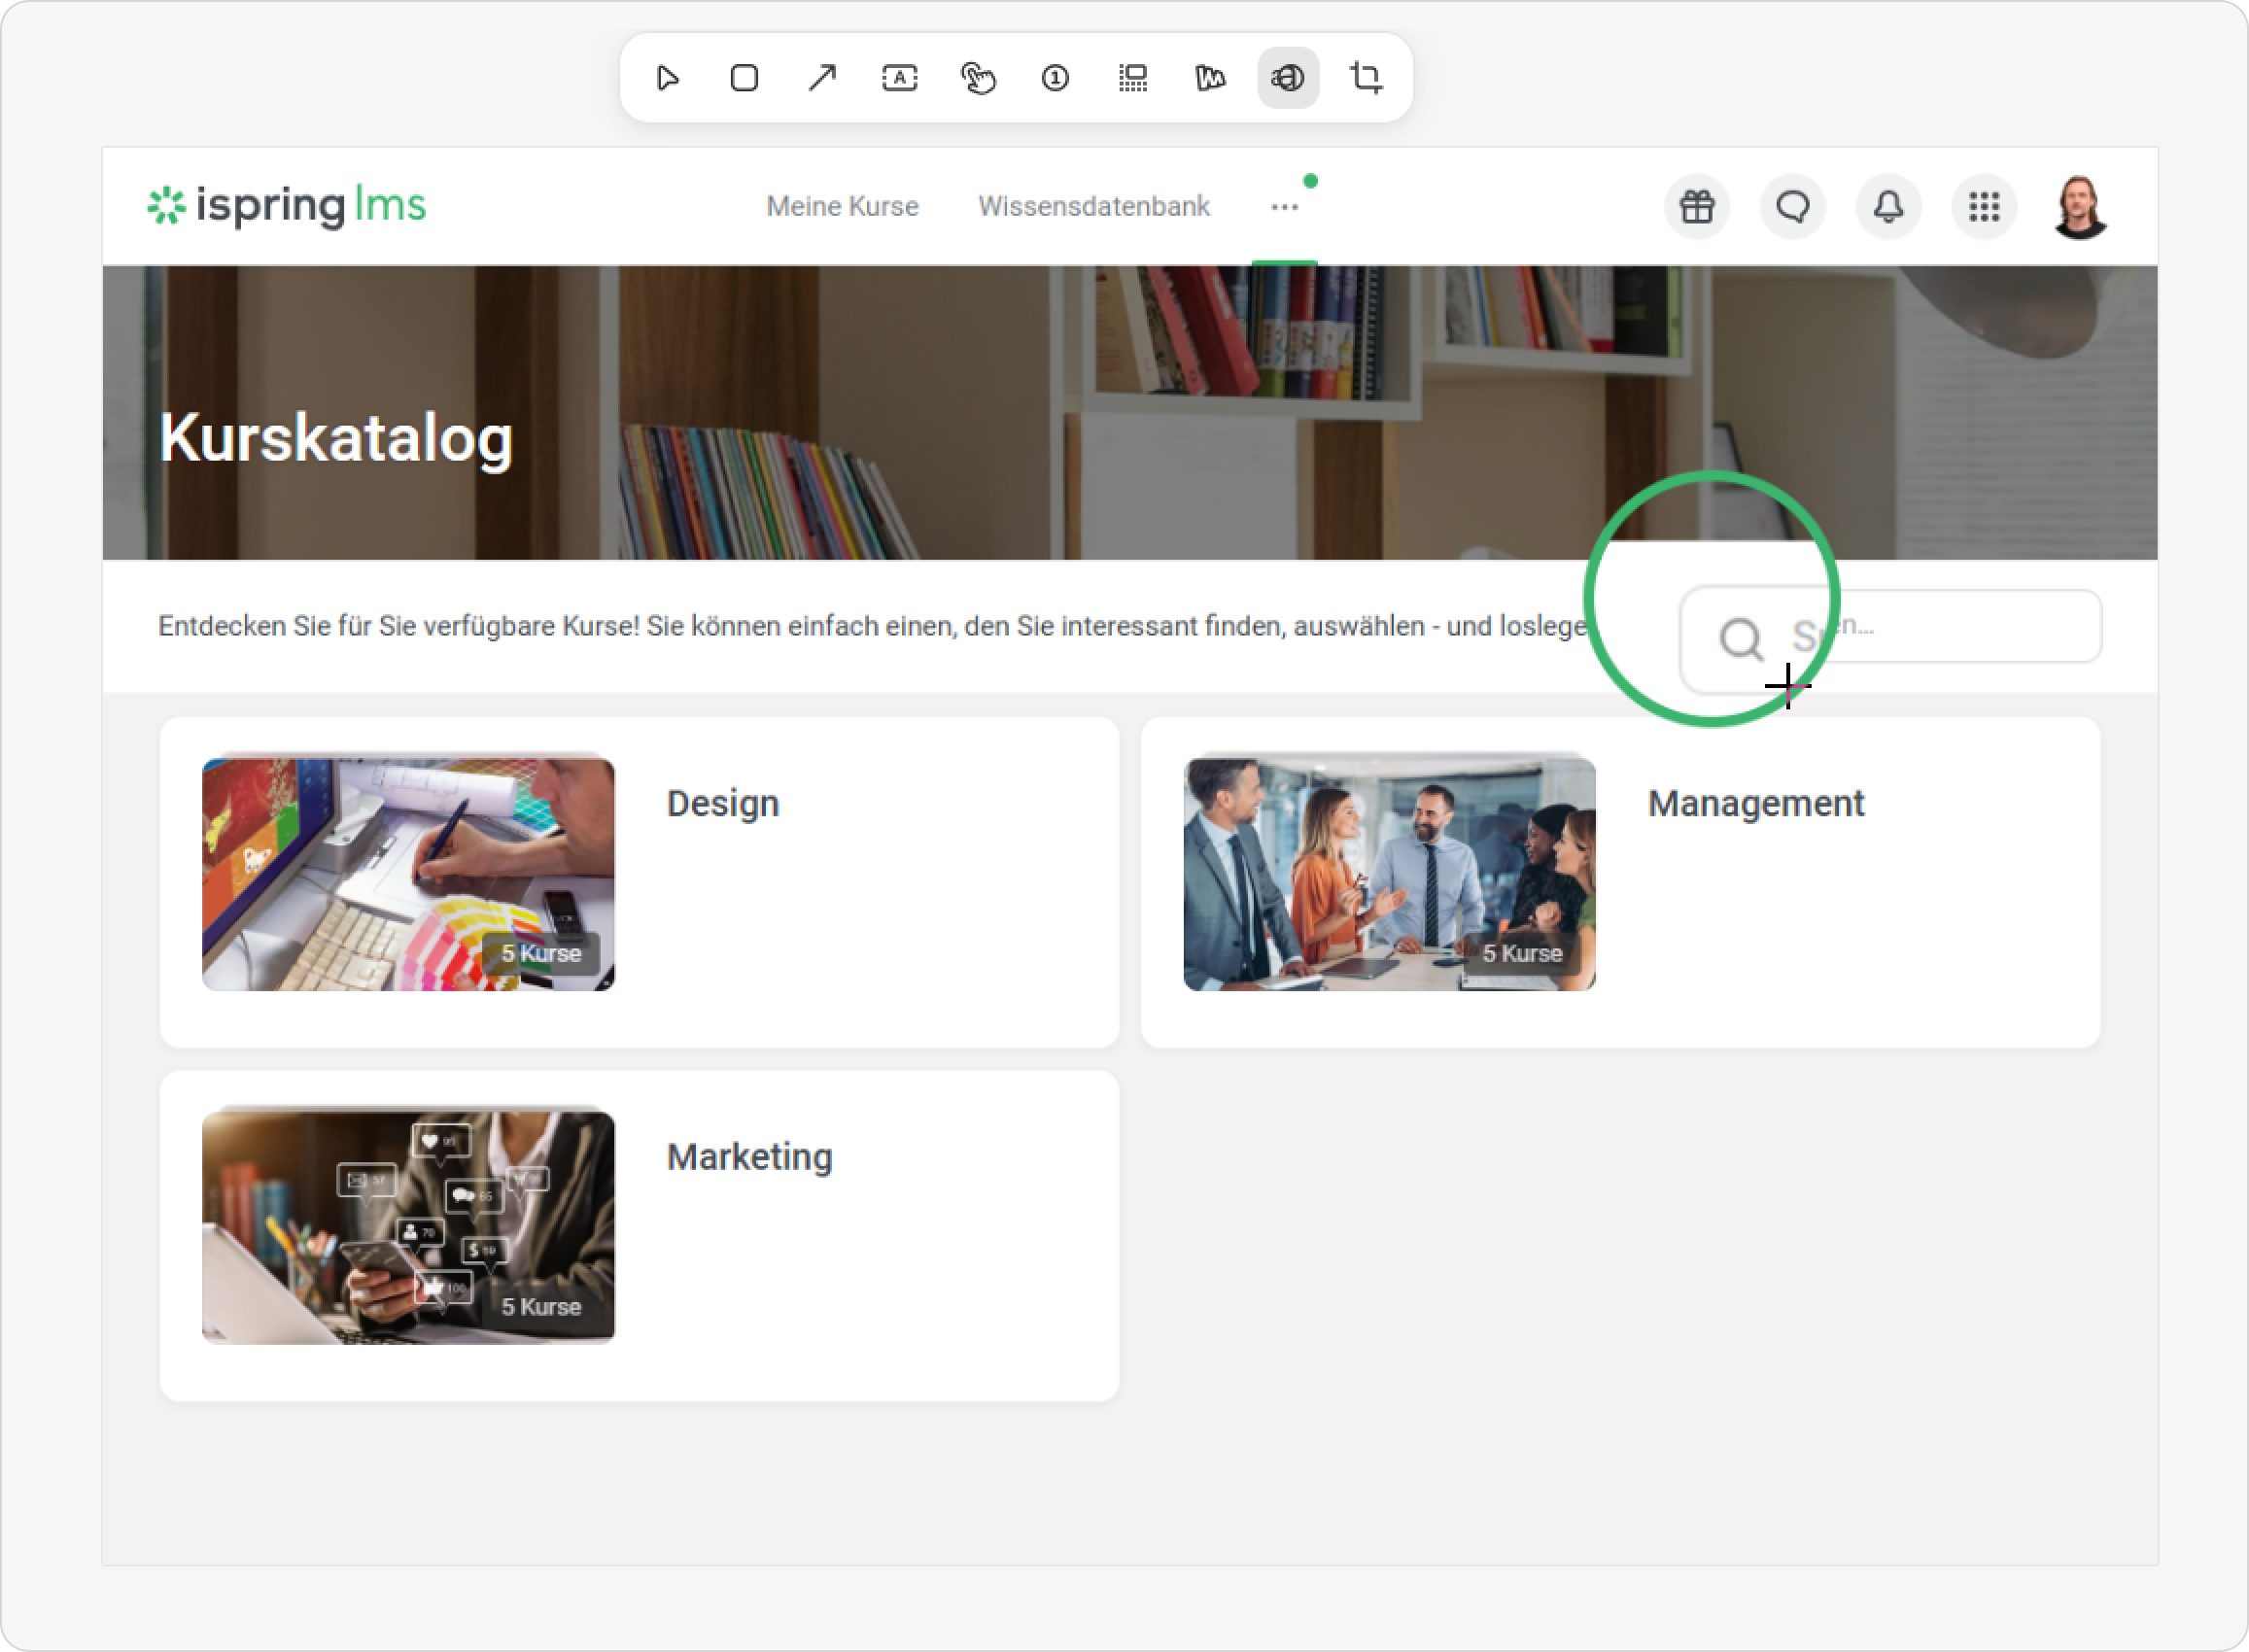Select the numbered step marker tool
Screen dimensions: 2249x1652
click(1055, 78)
